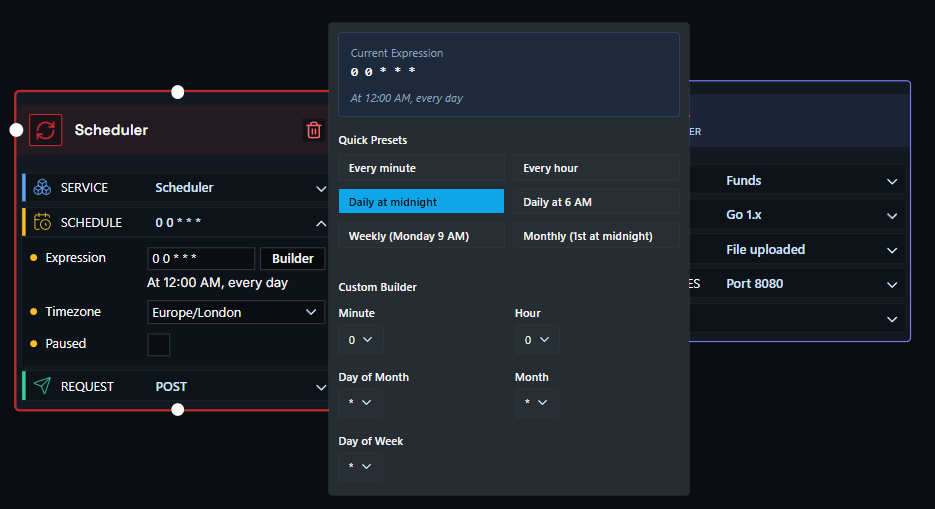Click the SCHEDULE calendar clock icon
The width and height of the screenshot is (935, 509).
click(x=42, y=222)
